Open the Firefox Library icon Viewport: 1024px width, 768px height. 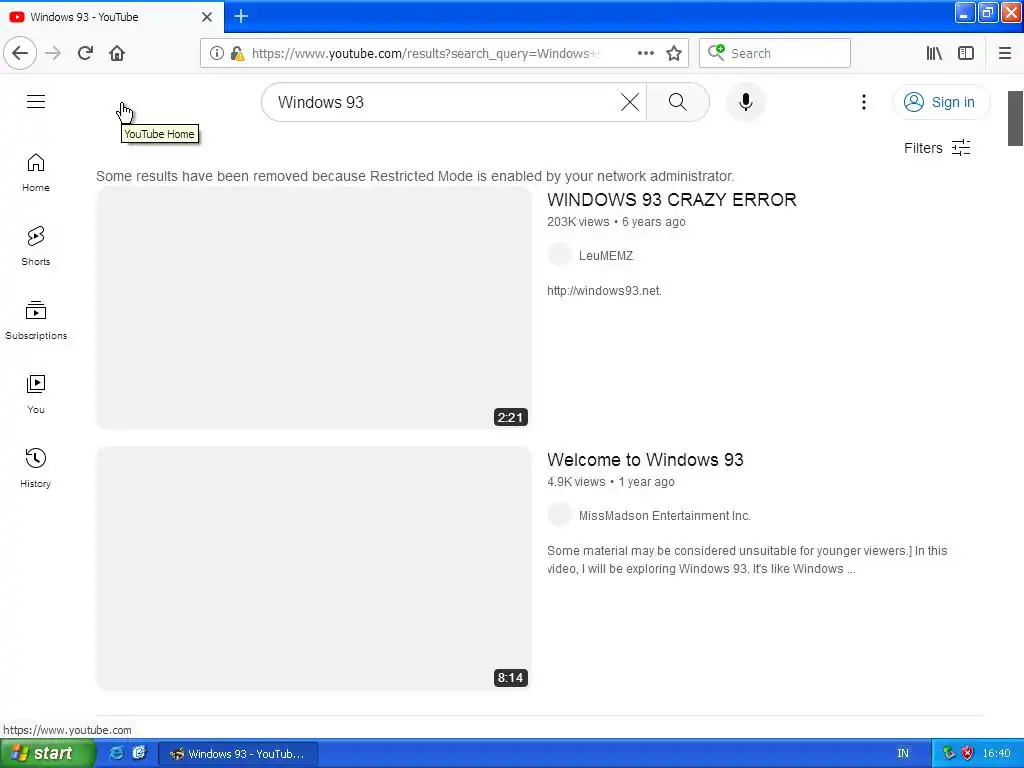coord(934,53)
